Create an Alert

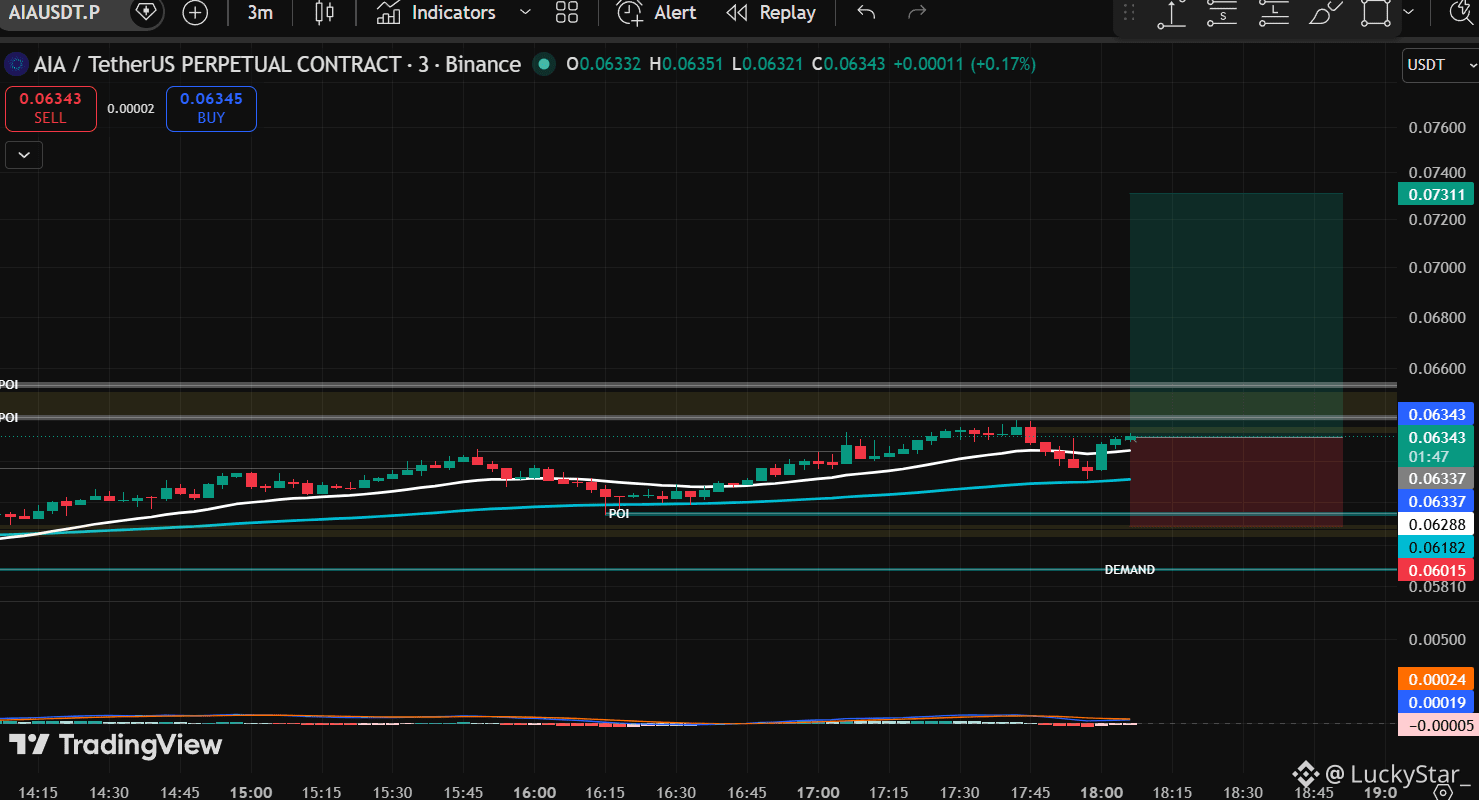click(x=657, y=13)
